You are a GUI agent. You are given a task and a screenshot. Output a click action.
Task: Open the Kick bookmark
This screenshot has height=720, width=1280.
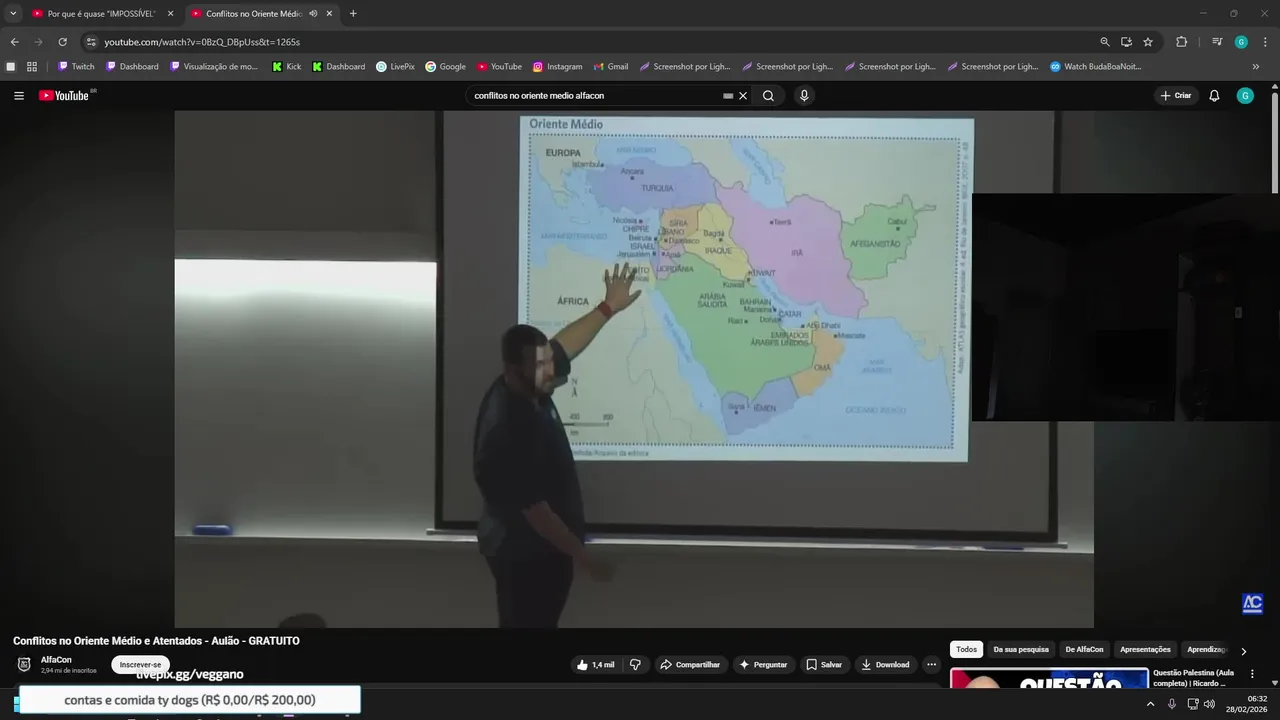pyautogui.click(x=287, y=67)
